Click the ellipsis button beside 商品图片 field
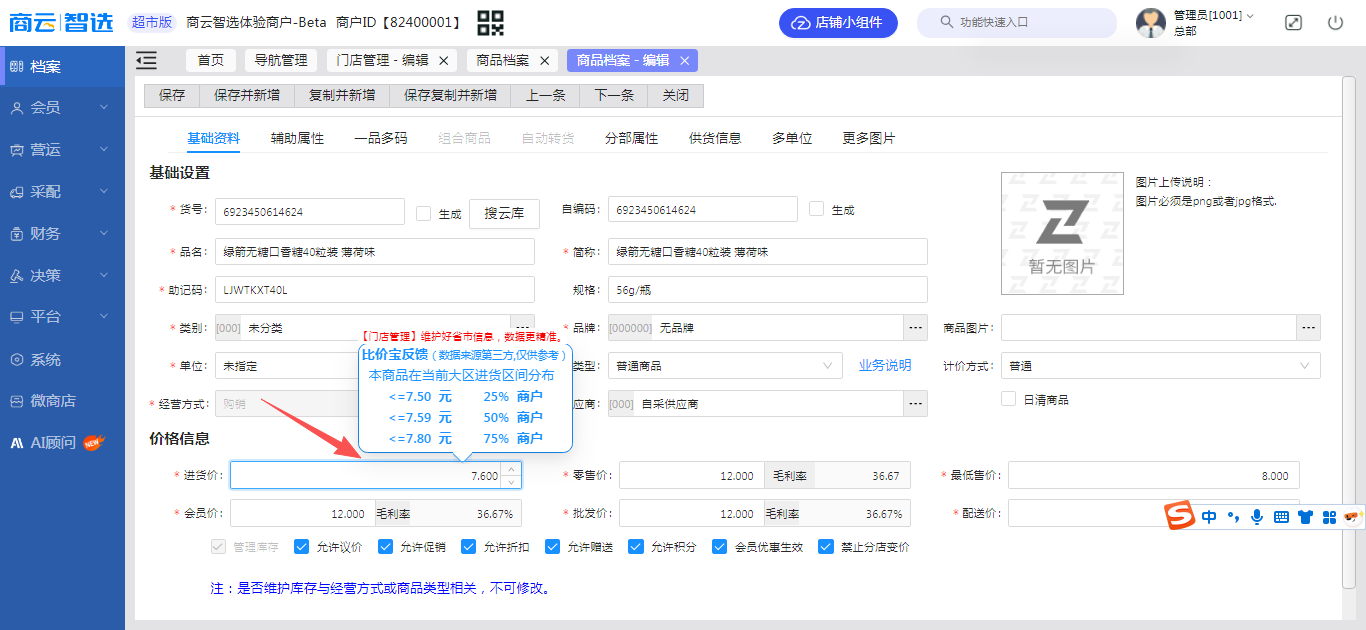 1308,328
